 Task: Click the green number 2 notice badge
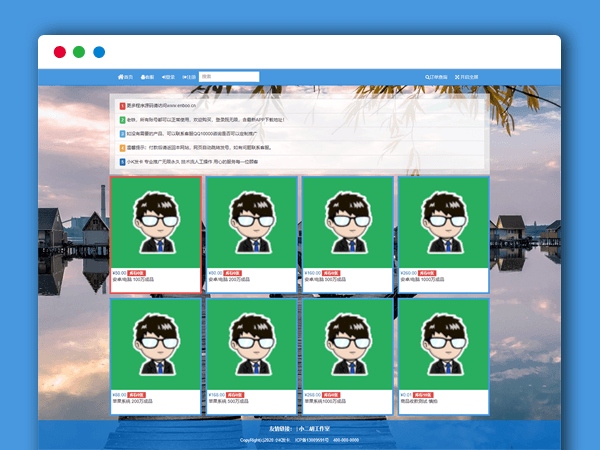(x=122, y=119)
